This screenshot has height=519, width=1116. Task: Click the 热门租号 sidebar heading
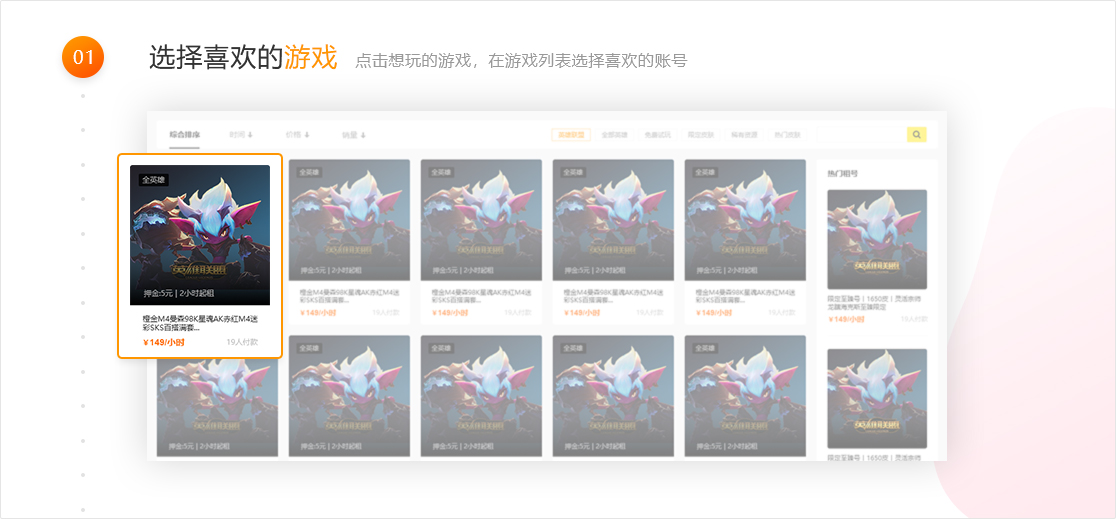[x=843, y=173]
